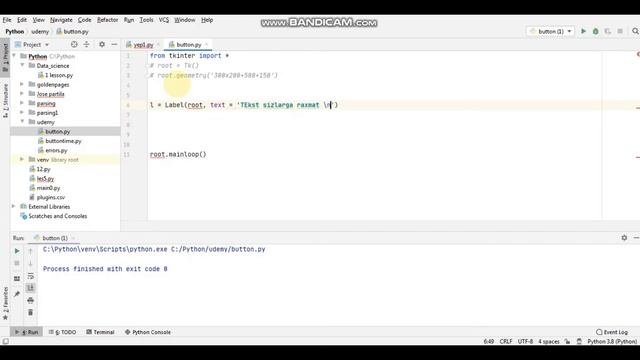
Task: Click the Collapse All icon in Project panel
Action: pyautogui.click(x=87, y=44)
